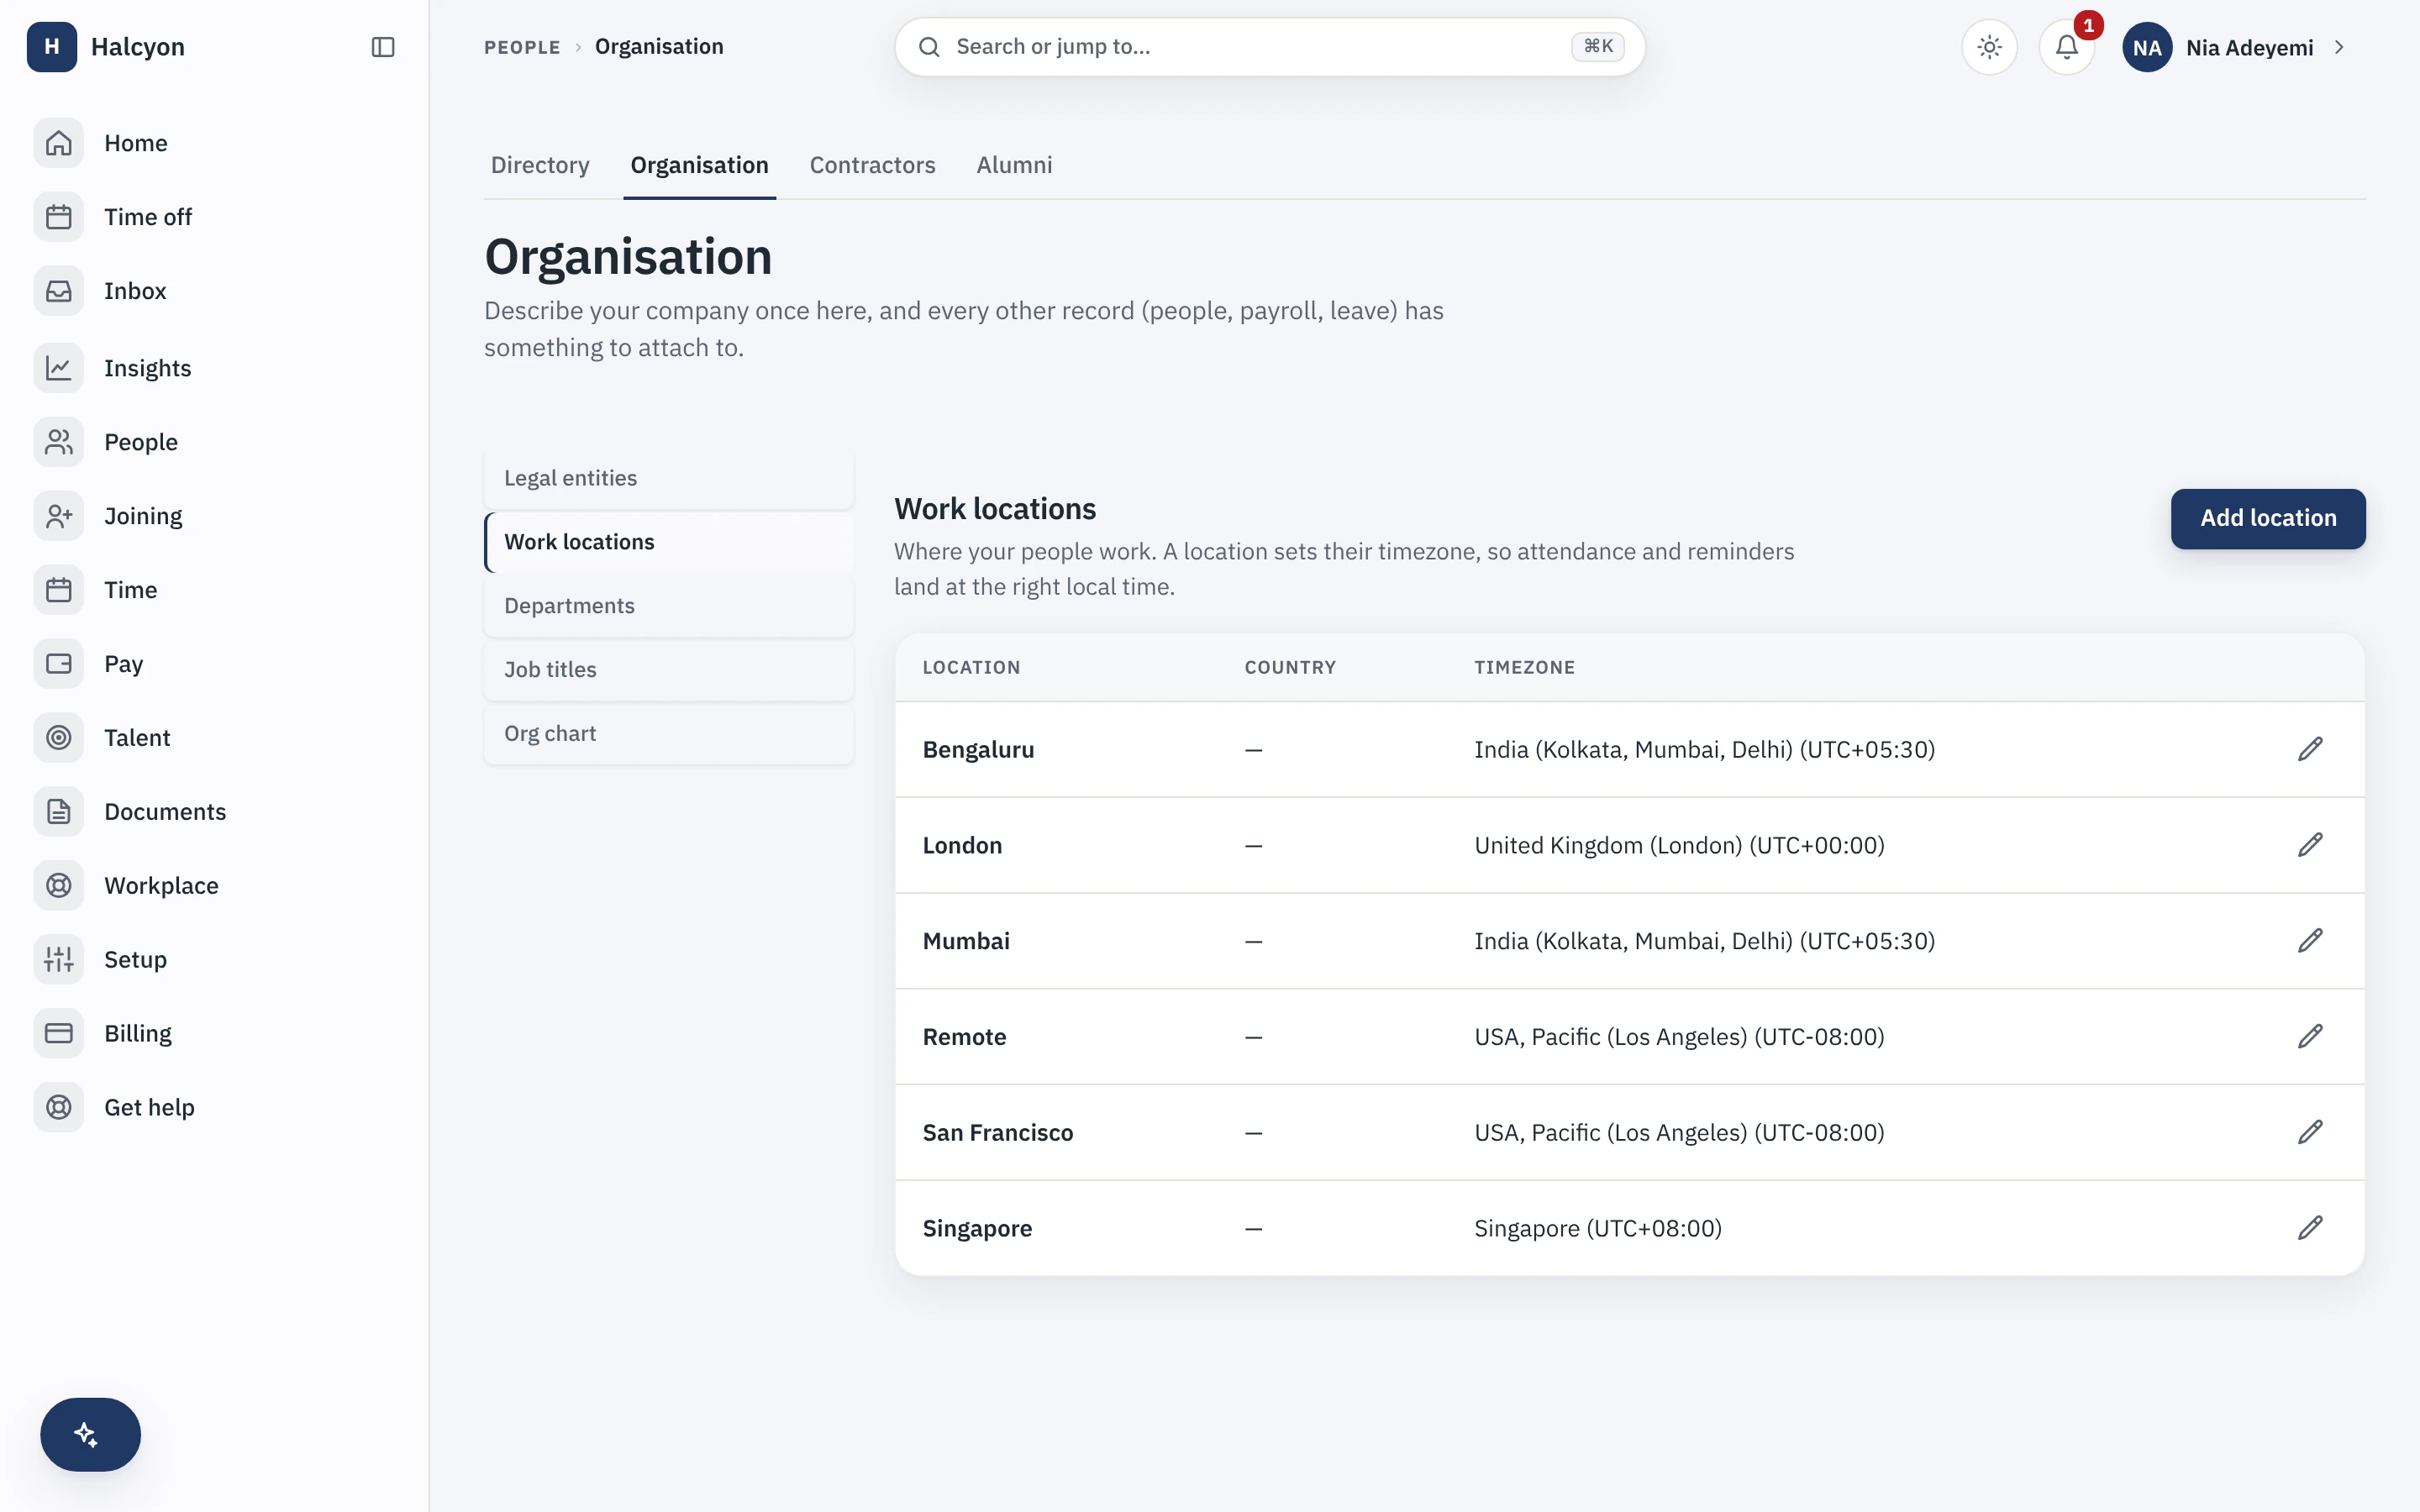The image size is (2420, 1512).
Task: Open Billing in the sidebar
Action: [215, 1034]
